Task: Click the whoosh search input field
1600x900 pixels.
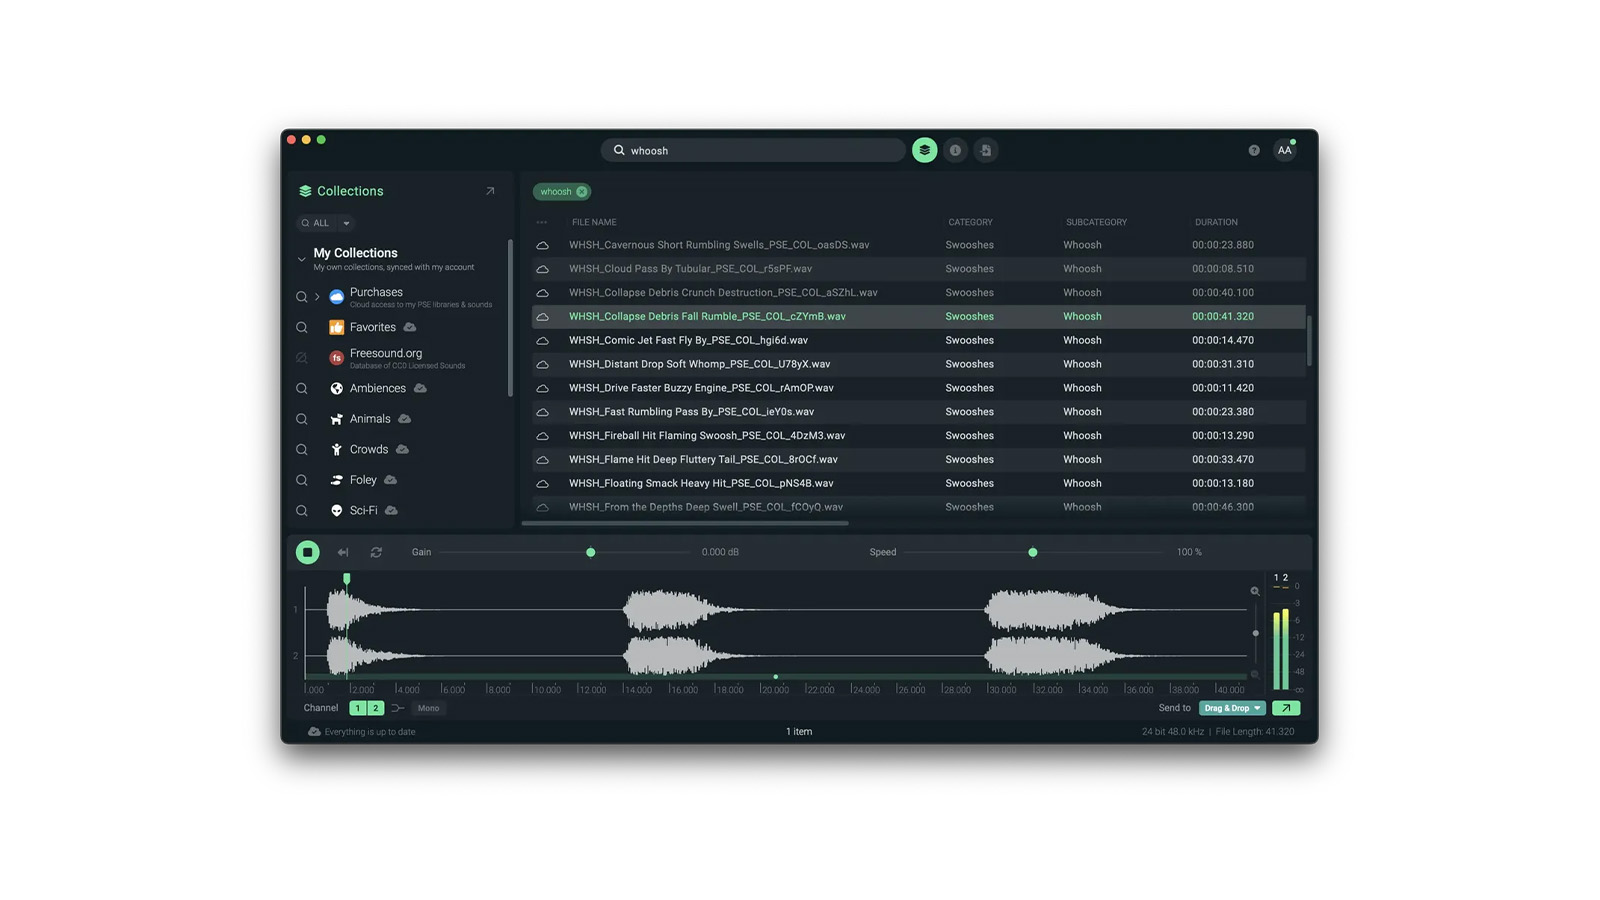Action: 753,150
